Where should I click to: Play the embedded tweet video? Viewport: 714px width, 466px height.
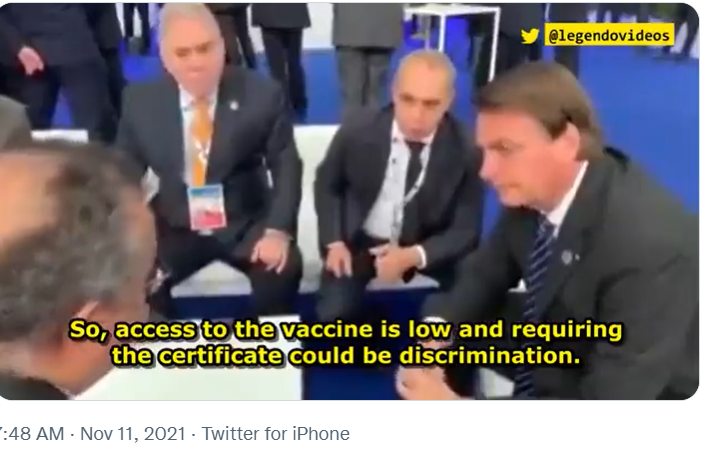[349, 201]
